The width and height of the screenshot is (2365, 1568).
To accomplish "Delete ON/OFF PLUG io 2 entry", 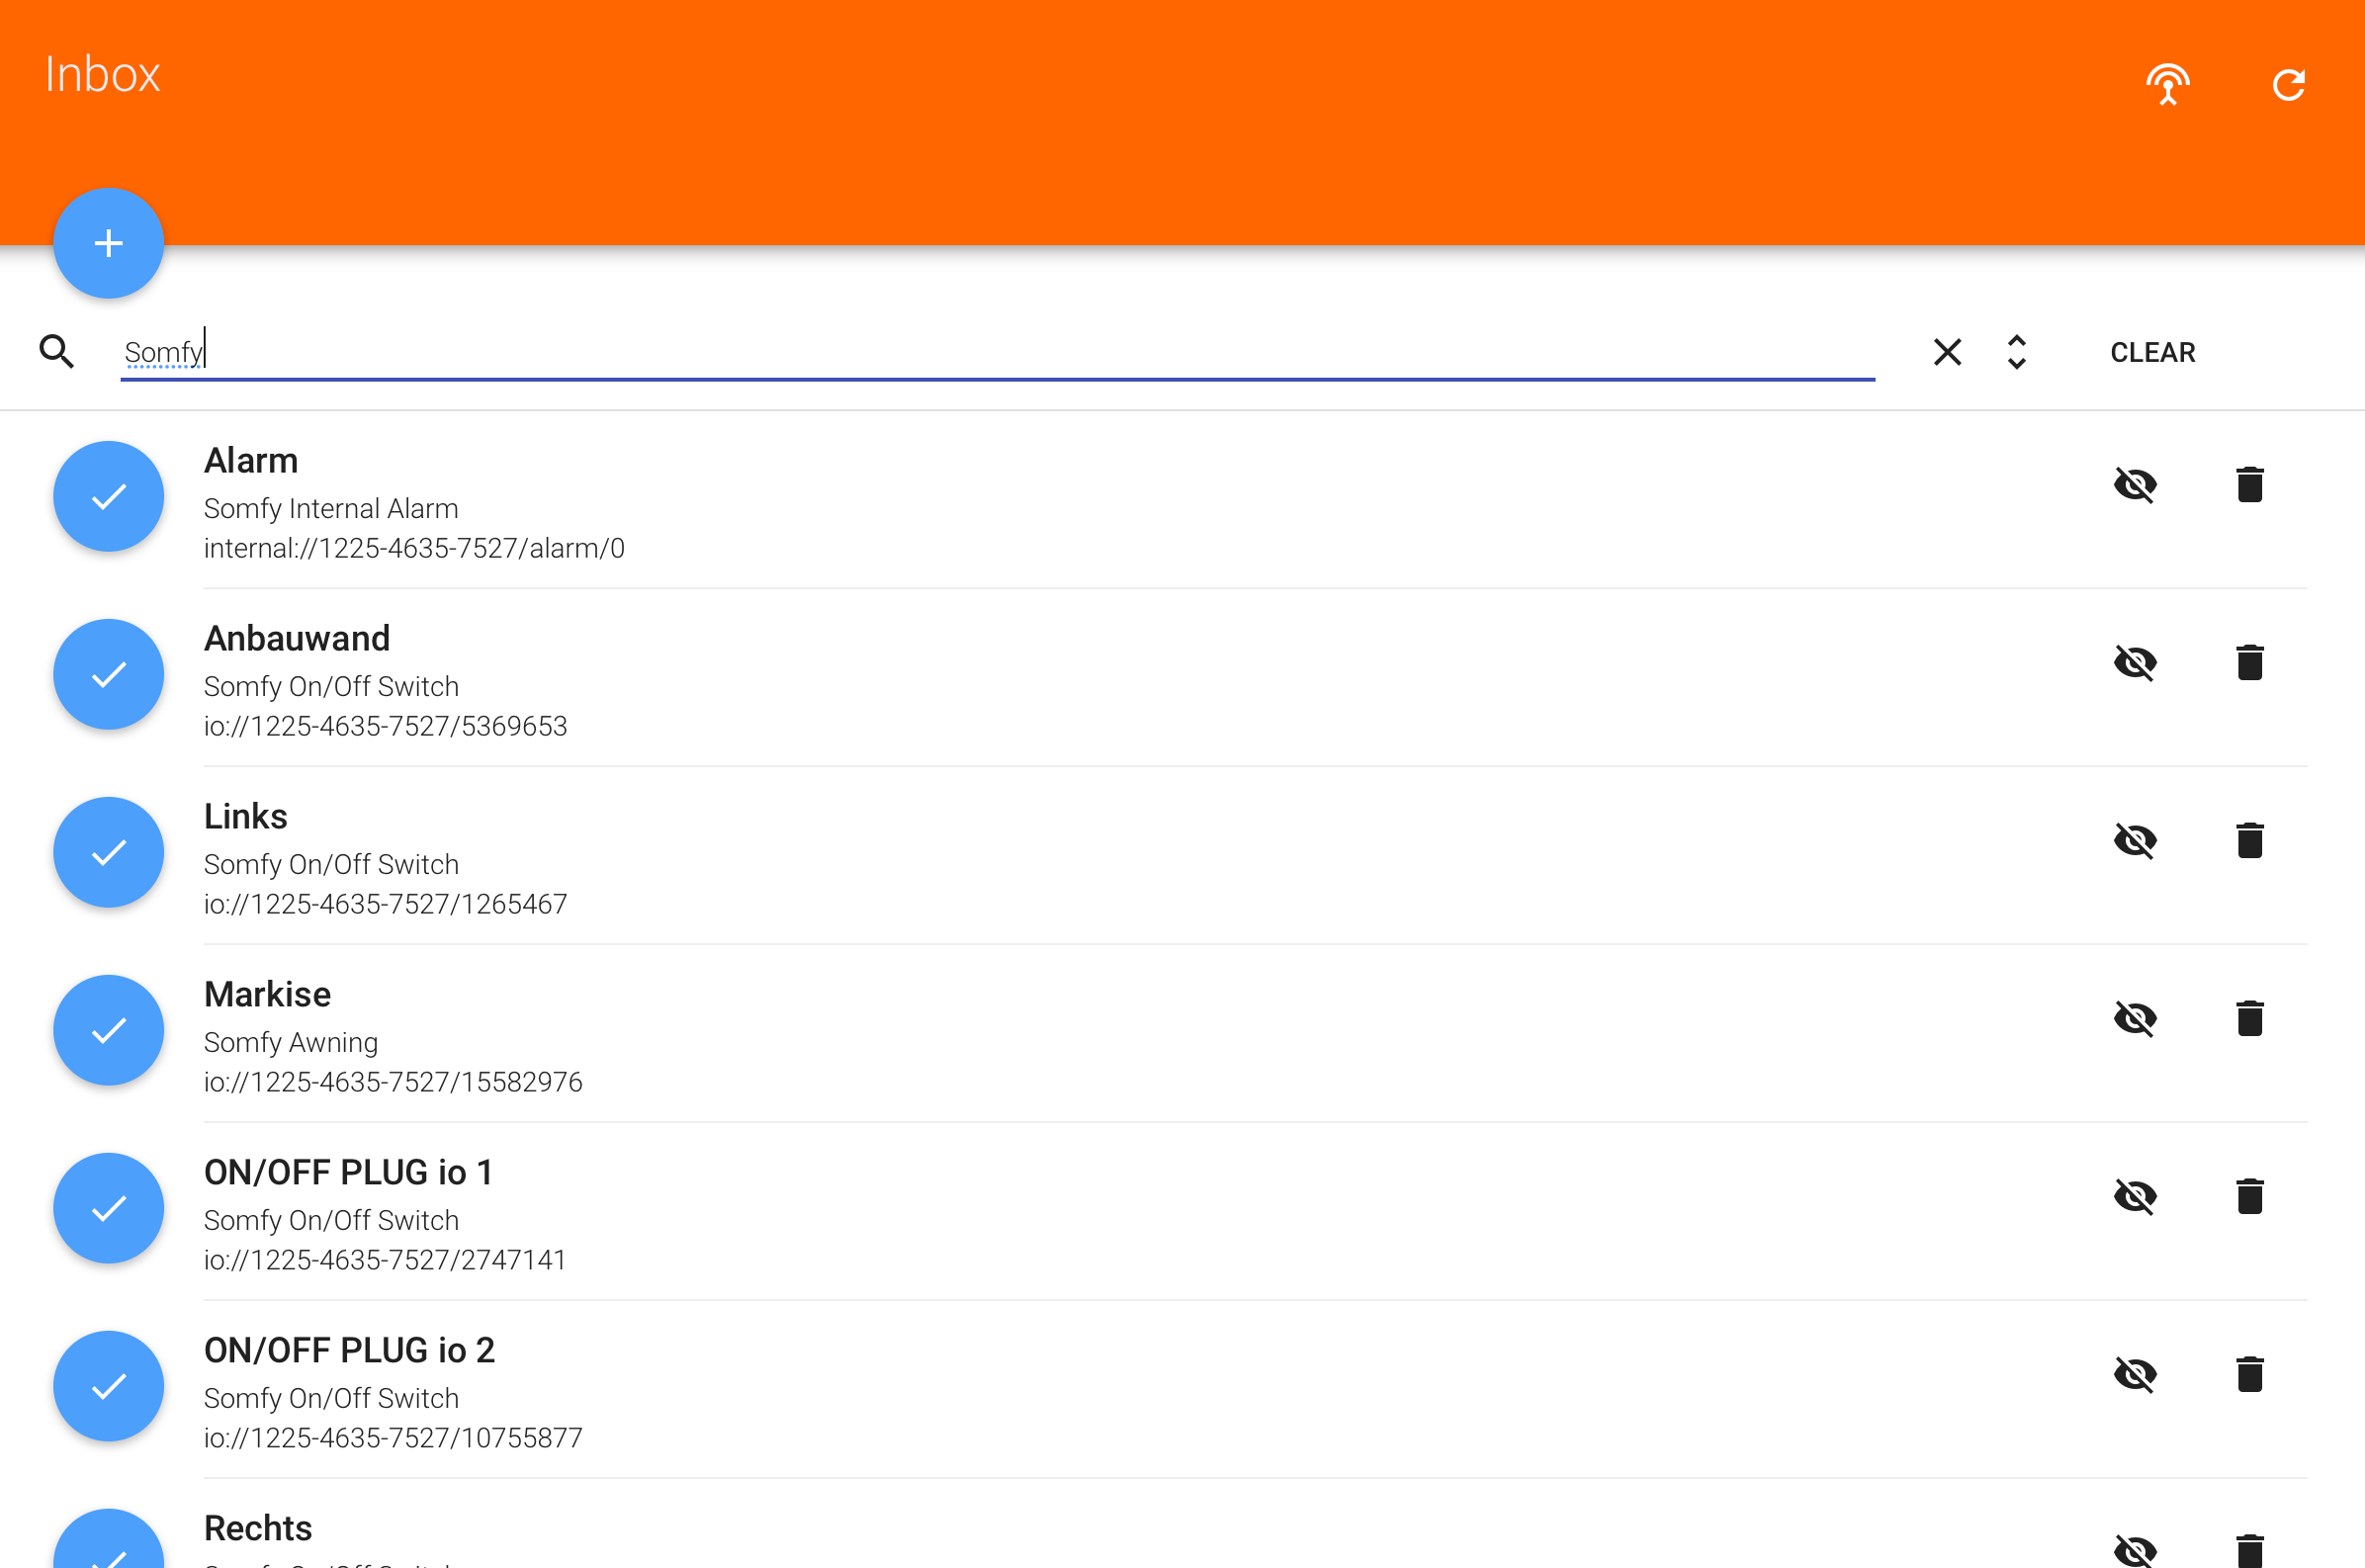I will click(2249, 1375).
